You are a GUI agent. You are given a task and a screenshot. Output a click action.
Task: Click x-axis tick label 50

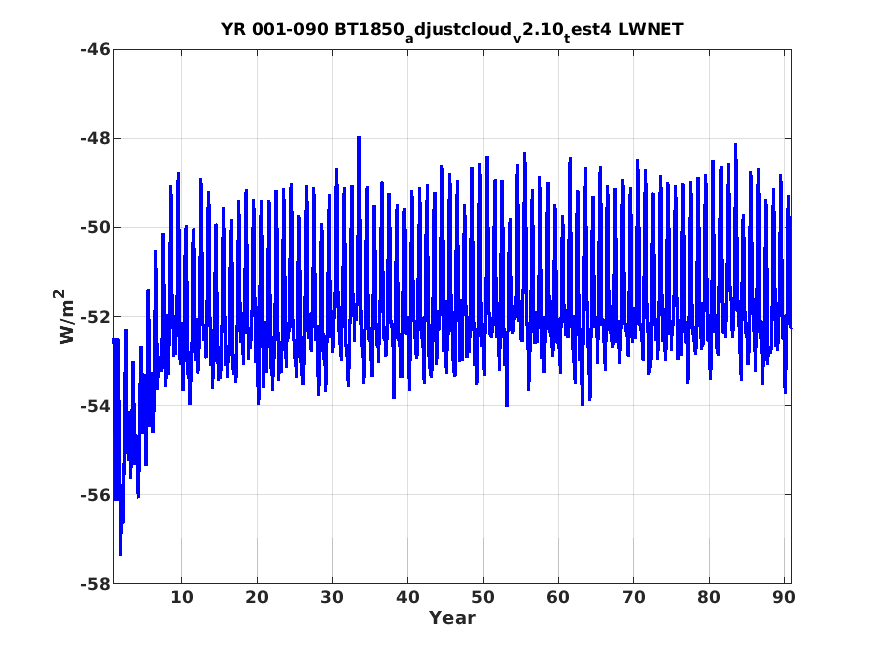[x=483, y=597]
